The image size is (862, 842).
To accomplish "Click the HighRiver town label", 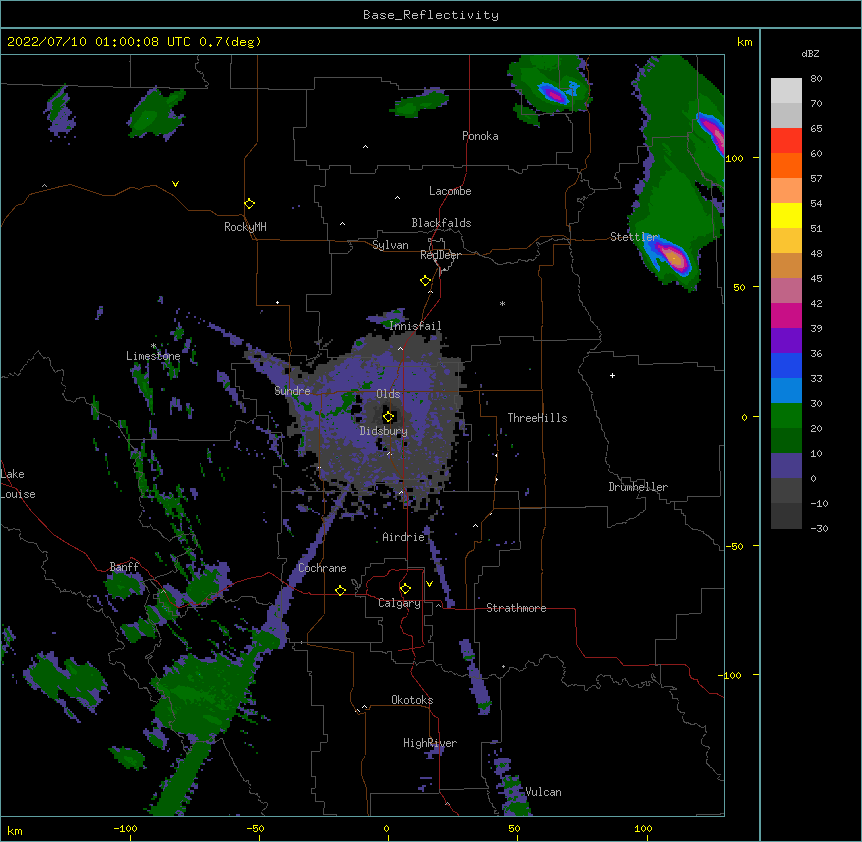I will pos(430,743).
